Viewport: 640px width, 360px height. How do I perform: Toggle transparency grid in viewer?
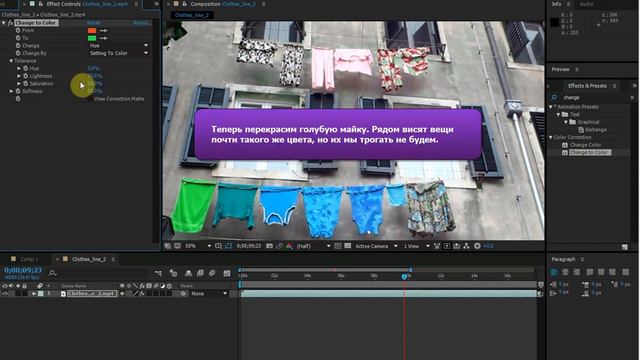[347, 246]
